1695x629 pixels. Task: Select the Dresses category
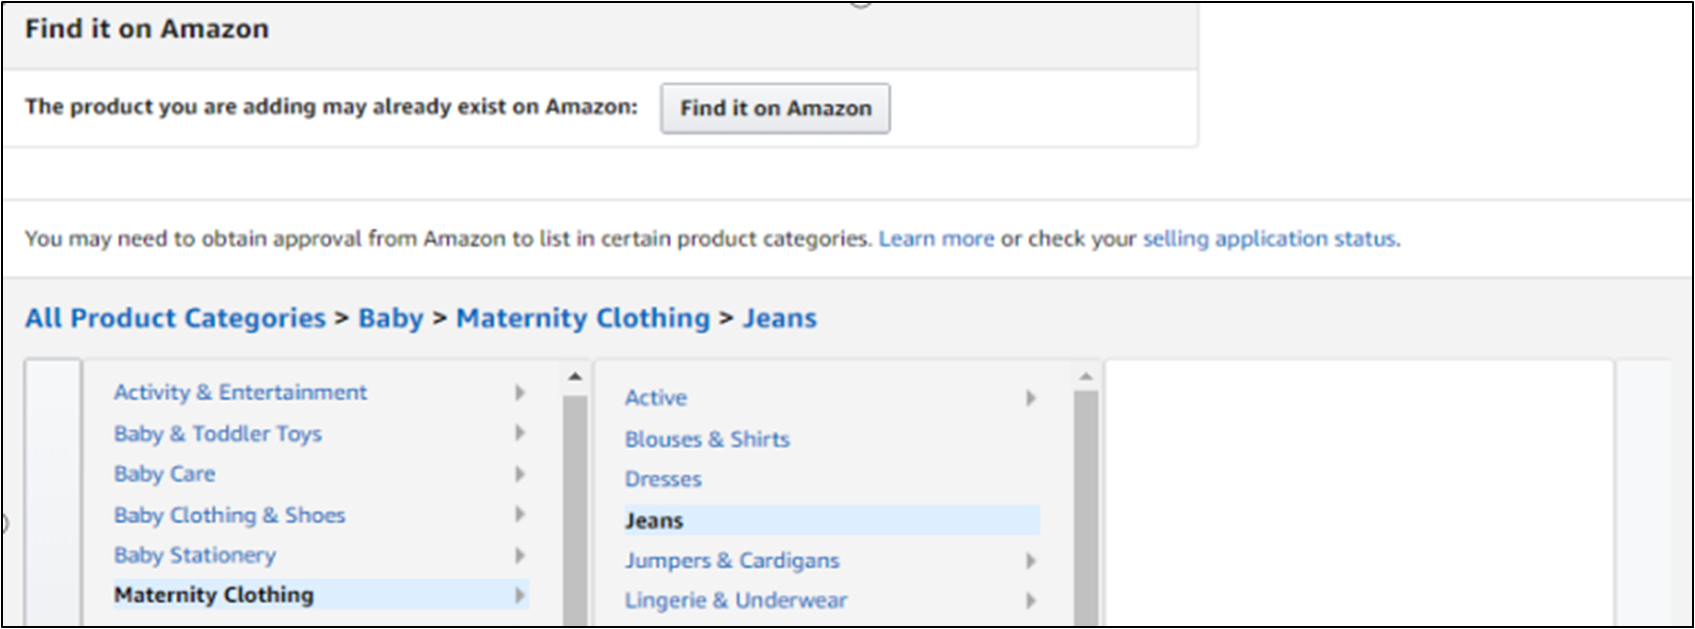coord(663,479)
